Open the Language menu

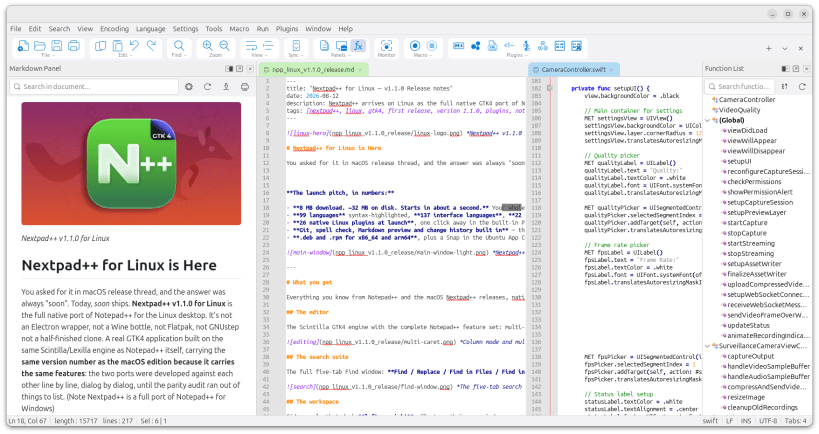150,29
